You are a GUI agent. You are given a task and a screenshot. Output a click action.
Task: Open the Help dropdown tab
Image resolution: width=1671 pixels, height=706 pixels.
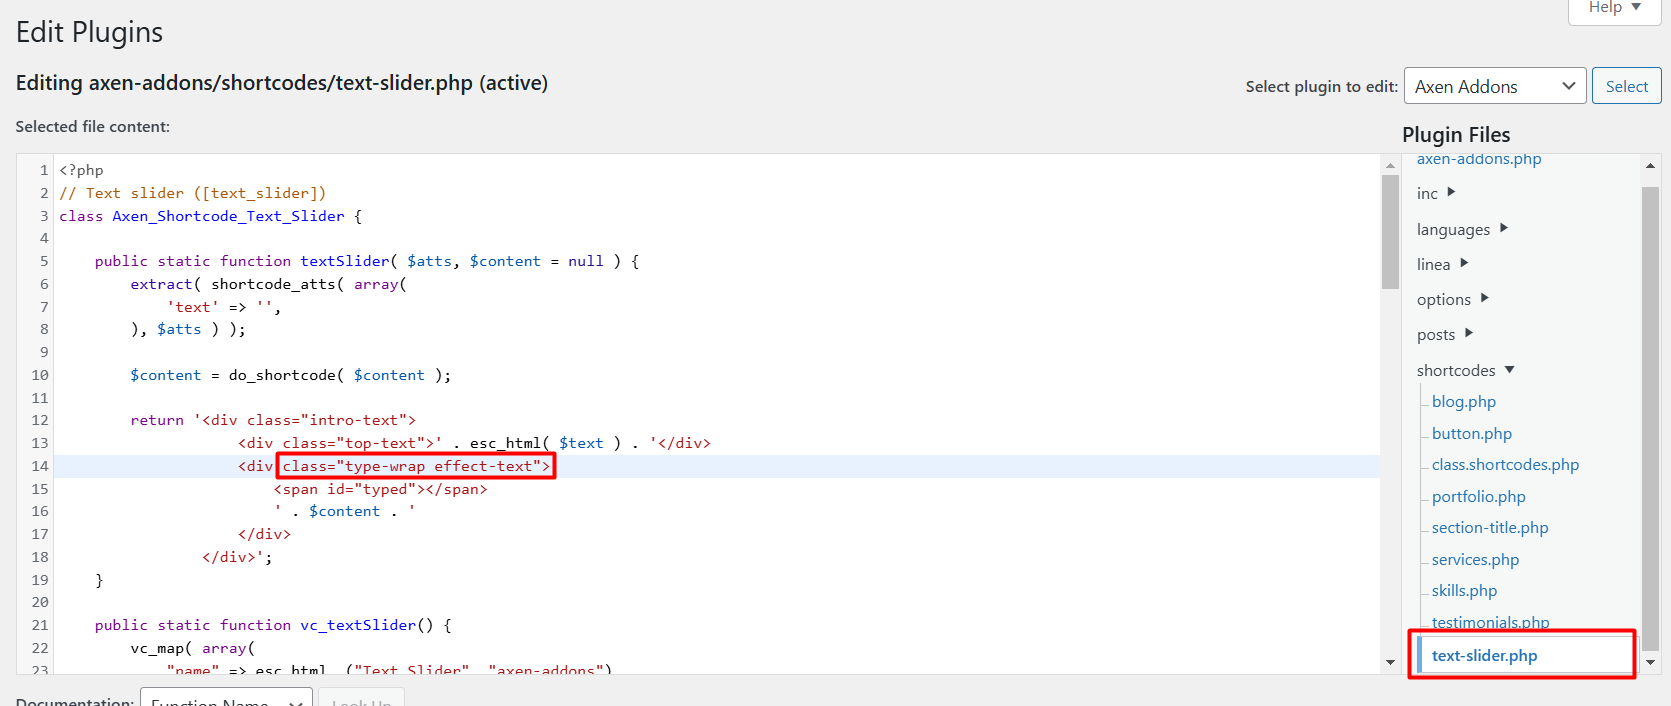(x=1615, y=8)
